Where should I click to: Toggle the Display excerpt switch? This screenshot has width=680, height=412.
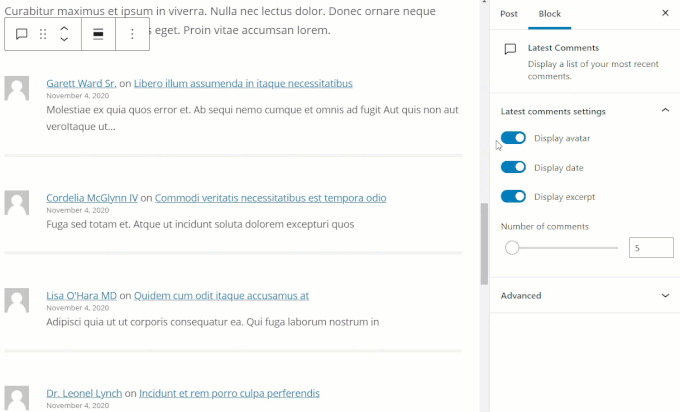pos(513,196)
